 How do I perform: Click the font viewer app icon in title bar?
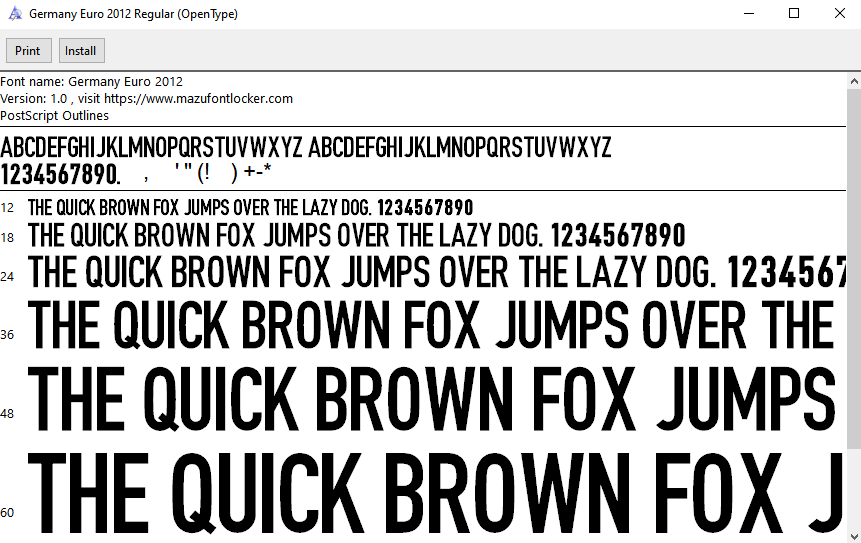[14, 15]
